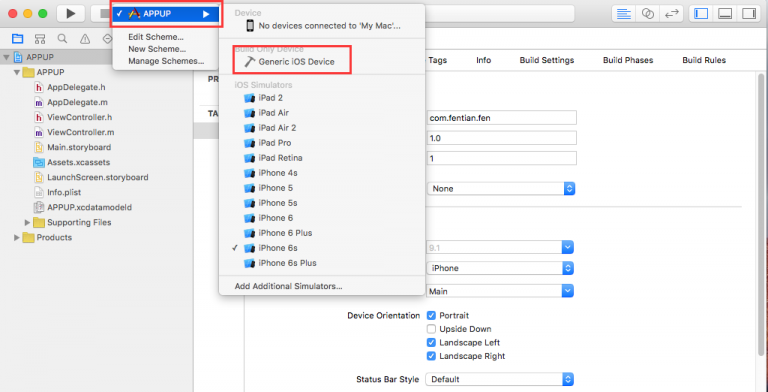
Task: Choose Edit Scheme… from the menu
Action: [156, 37]
